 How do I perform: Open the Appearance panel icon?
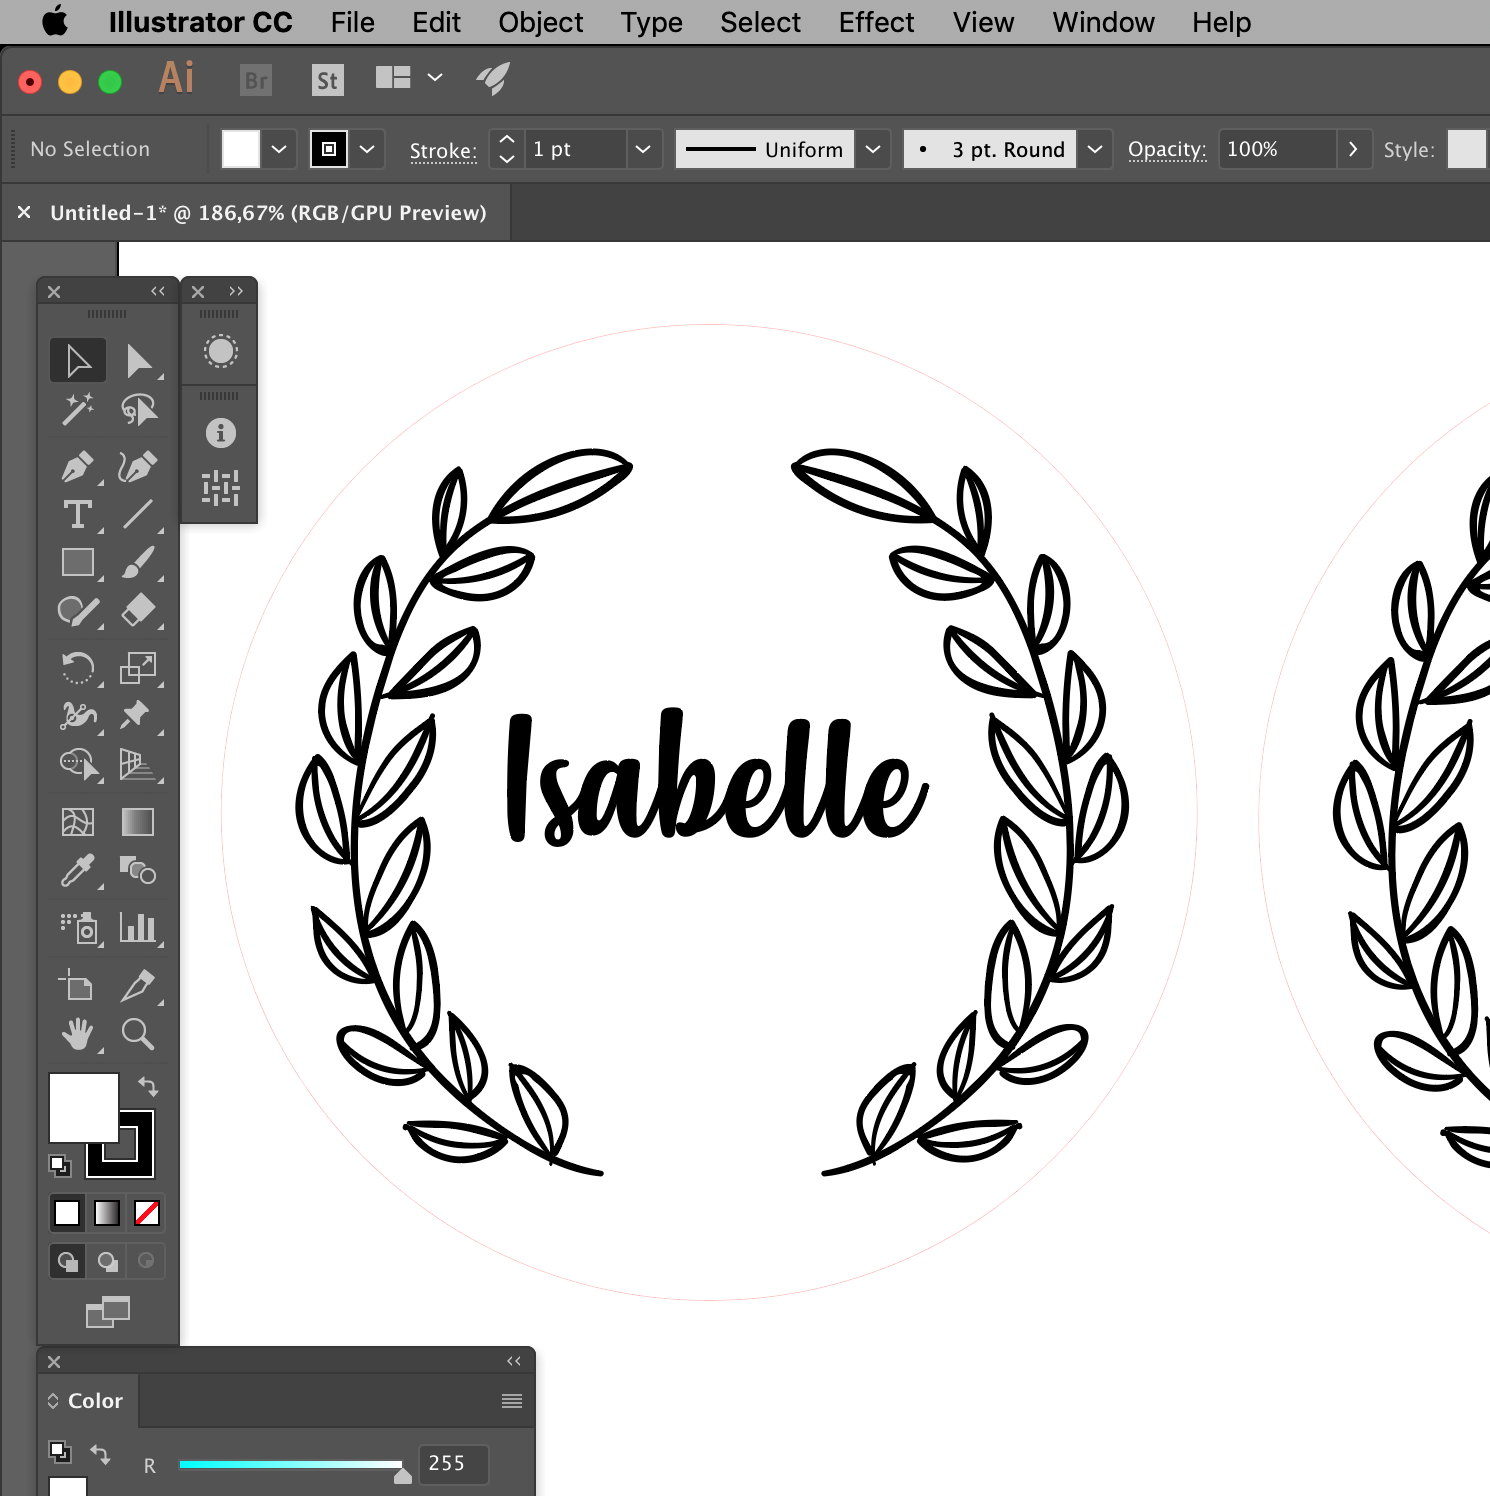click(221, 351)
